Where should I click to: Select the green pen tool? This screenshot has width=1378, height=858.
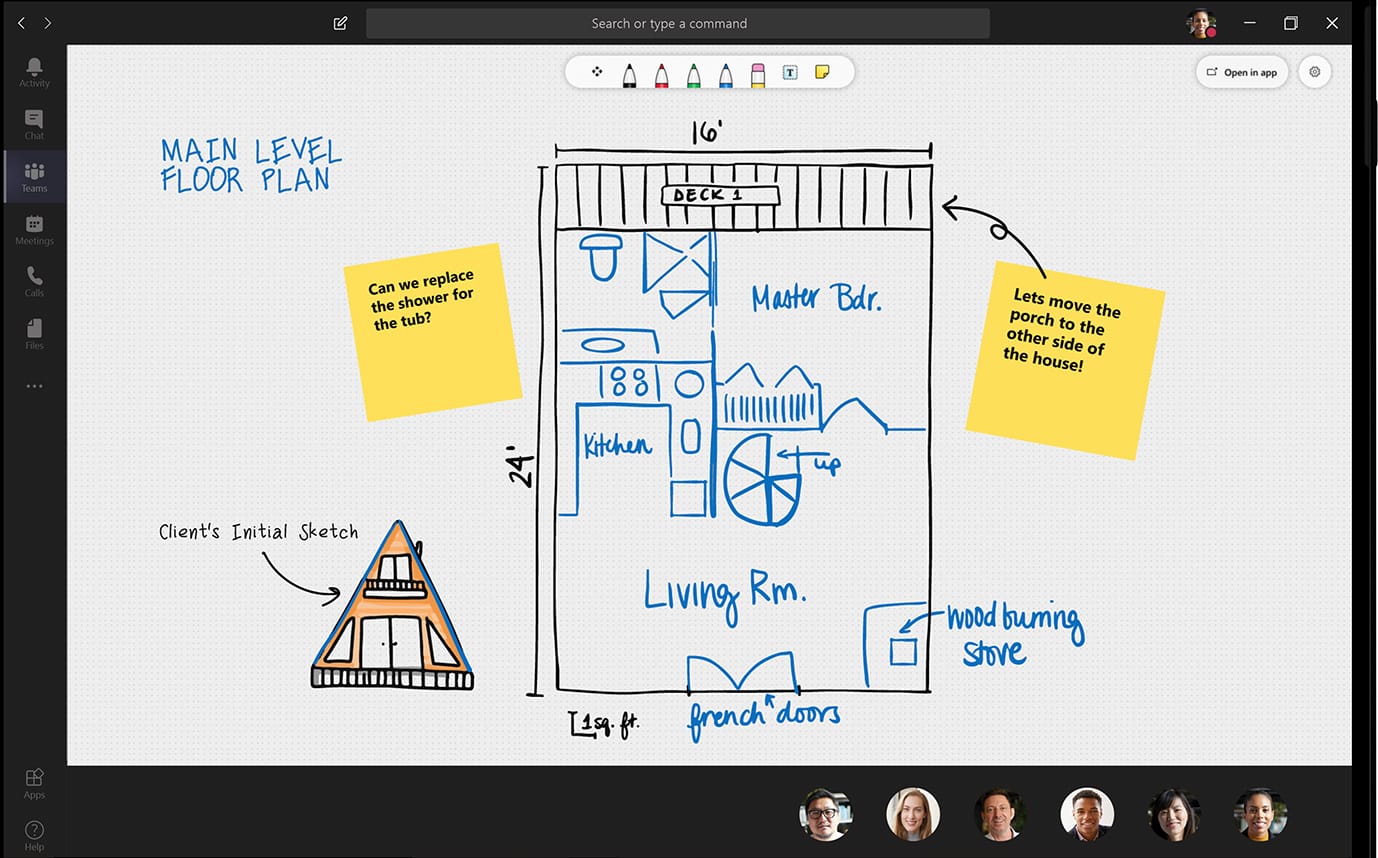[693, 73]
